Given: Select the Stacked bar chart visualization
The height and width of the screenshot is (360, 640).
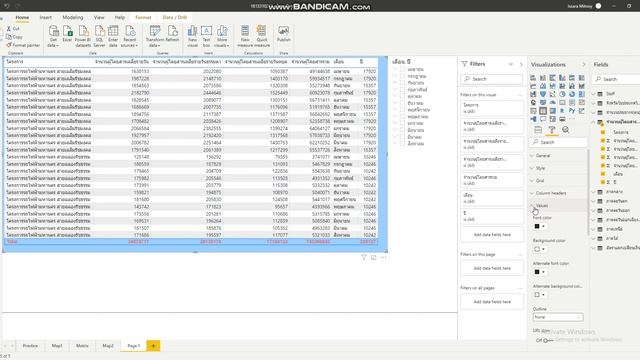Looking at the screenshot, I should coord(533,78).
